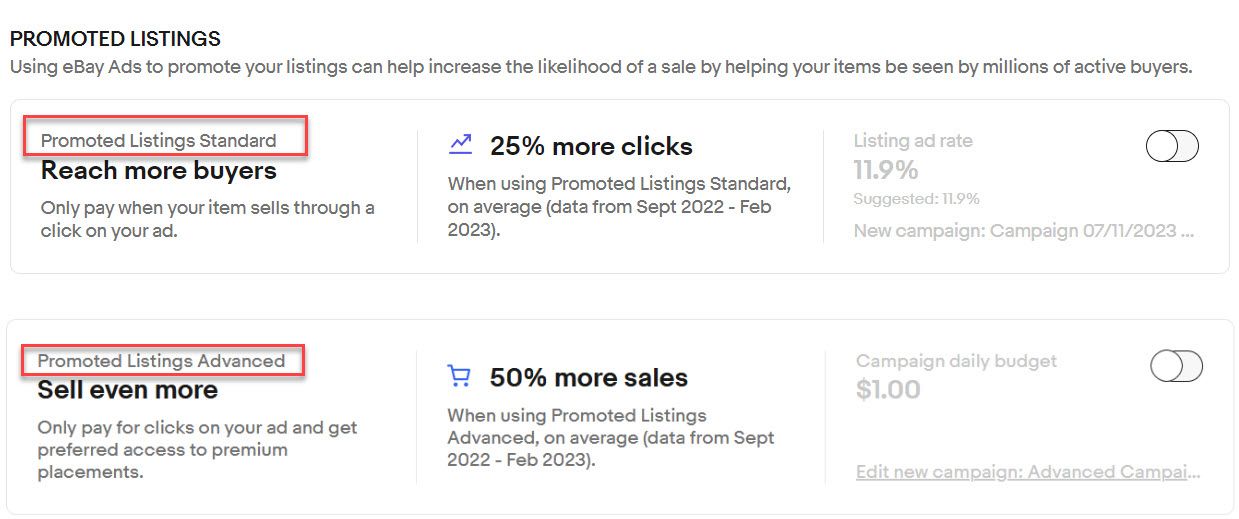Click the shopping cart icon beside 50% more sales
1239x519 pixels.
459,377
